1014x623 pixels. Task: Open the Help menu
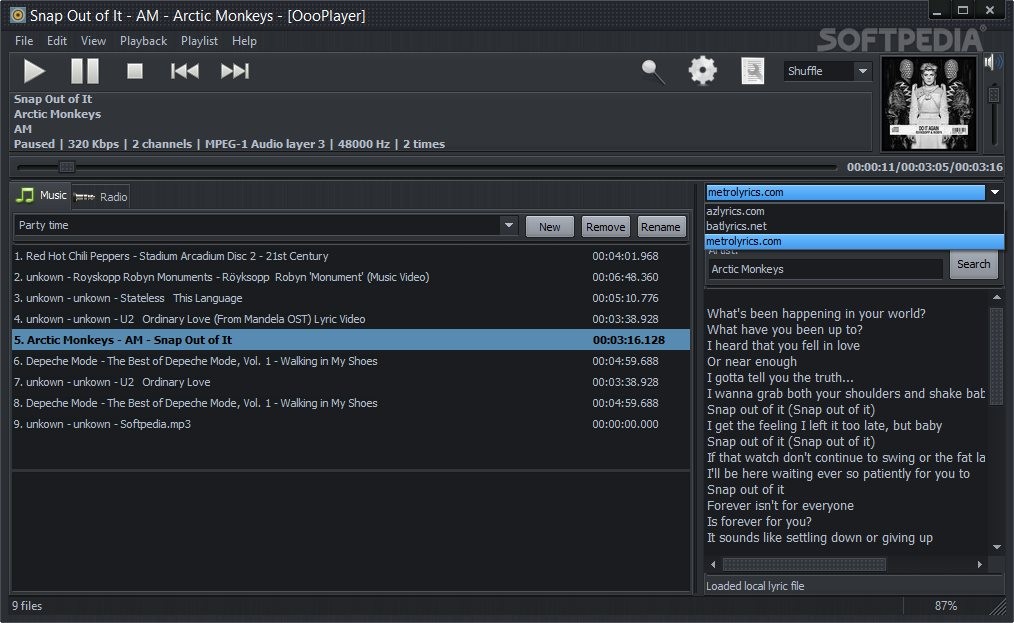pyautogui.click(x=244, y=41)
